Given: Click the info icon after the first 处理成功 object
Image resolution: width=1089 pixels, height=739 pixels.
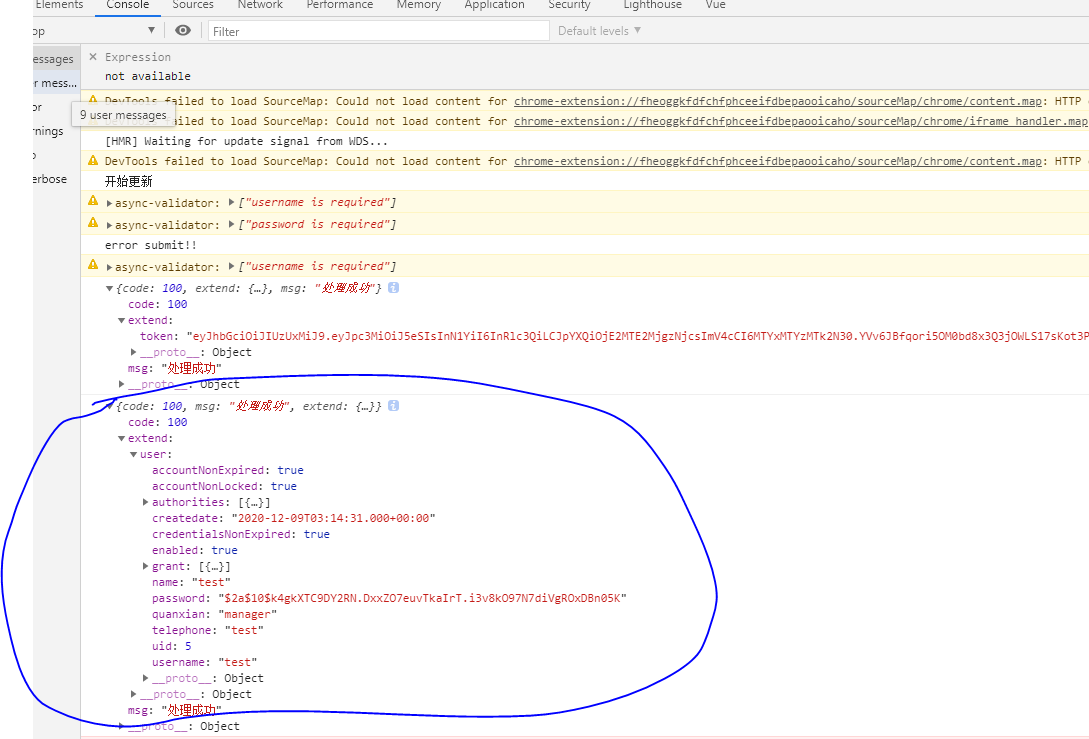Looking at the screenshot, I should (x=393, y=288).
